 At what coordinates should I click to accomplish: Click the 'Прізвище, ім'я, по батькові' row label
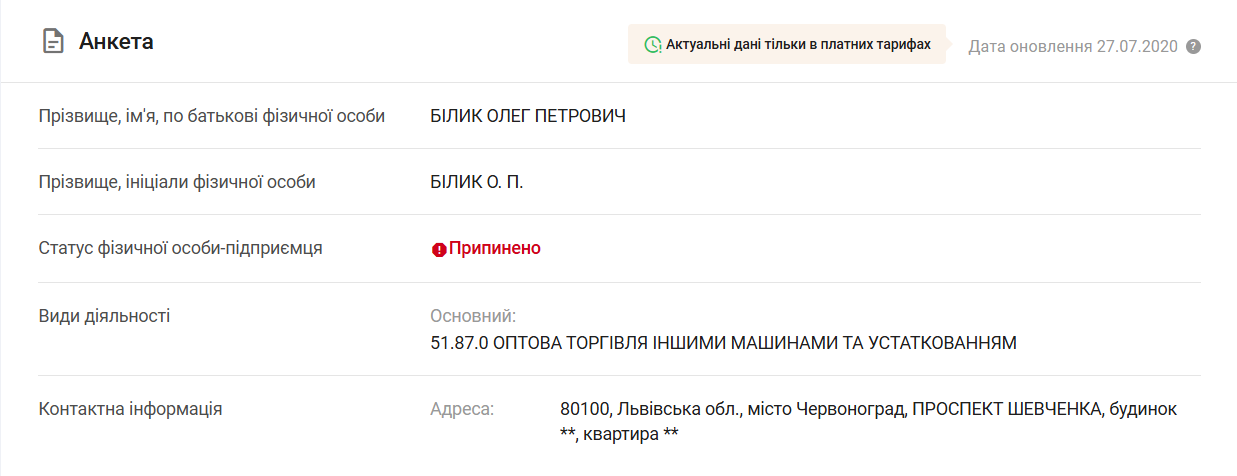pos(211,116)
